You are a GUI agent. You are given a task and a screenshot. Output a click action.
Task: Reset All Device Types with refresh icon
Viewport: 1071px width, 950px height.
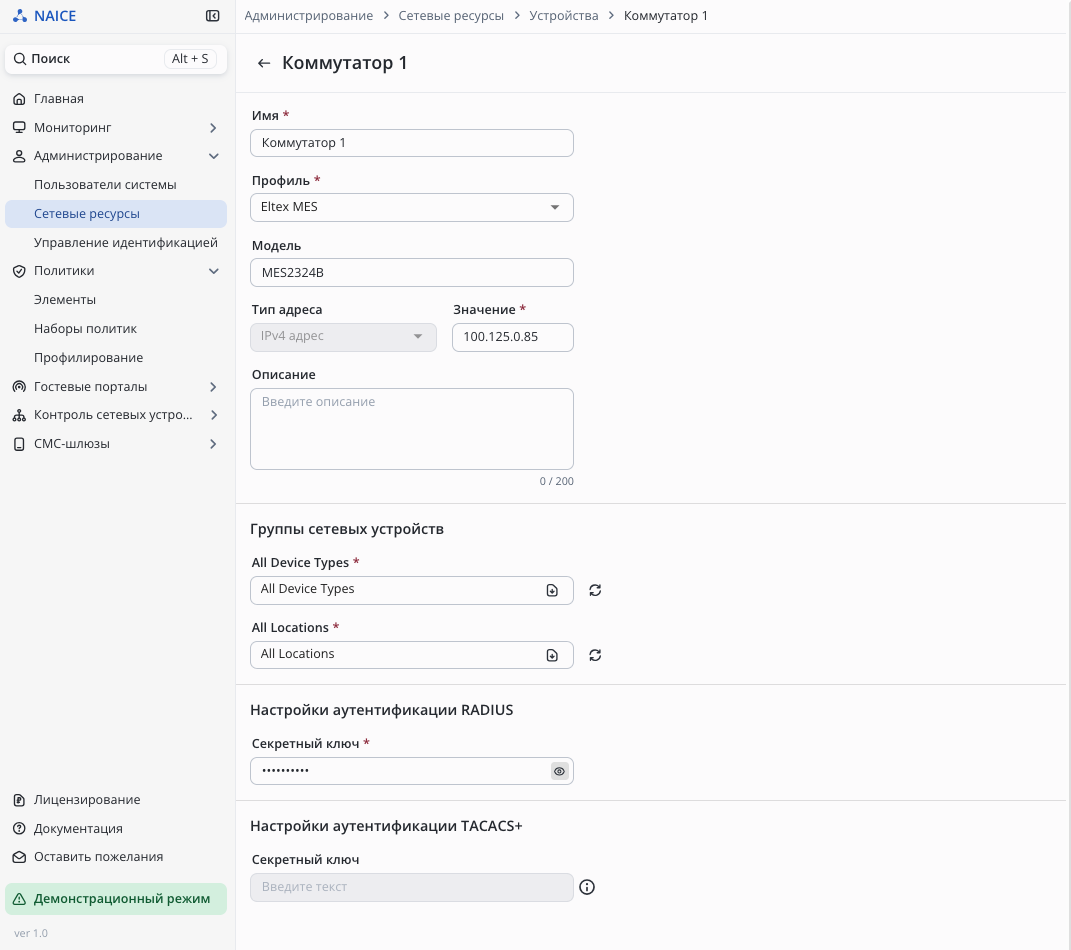click(595, 591)
